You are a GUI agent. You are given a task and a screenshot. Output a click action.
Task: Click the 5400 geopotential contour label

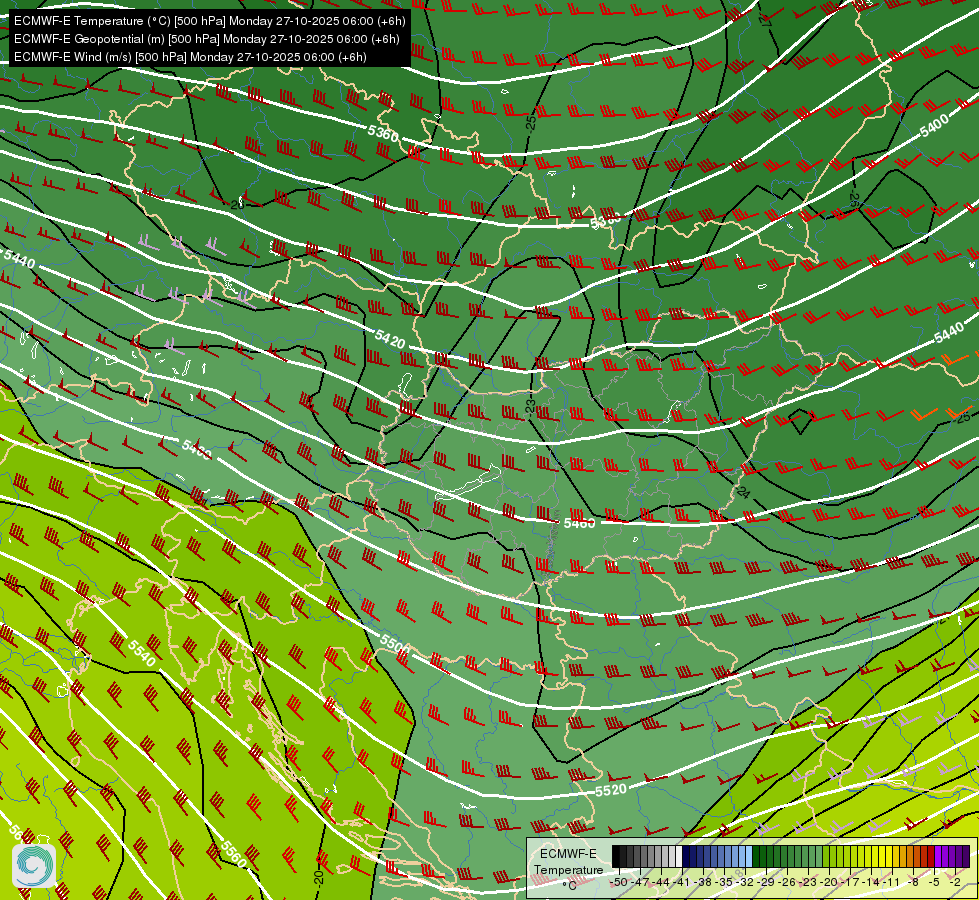(x=934, y=127)
